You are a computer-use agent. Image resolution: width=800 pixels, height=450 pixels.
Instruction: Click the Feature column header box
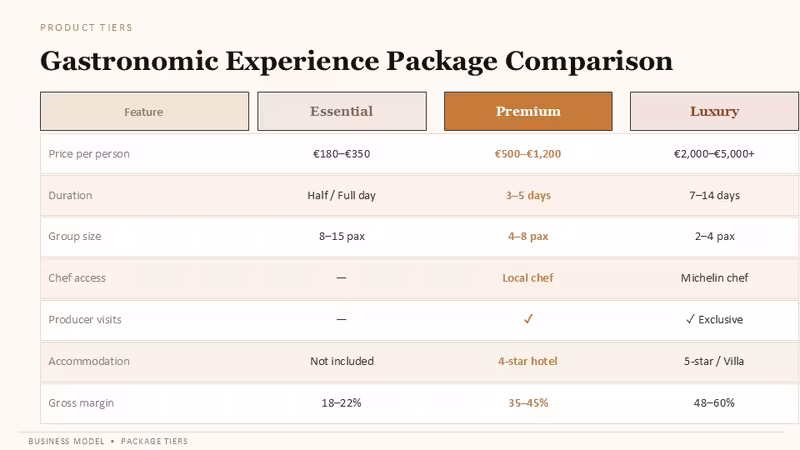[x=144, y=111]
